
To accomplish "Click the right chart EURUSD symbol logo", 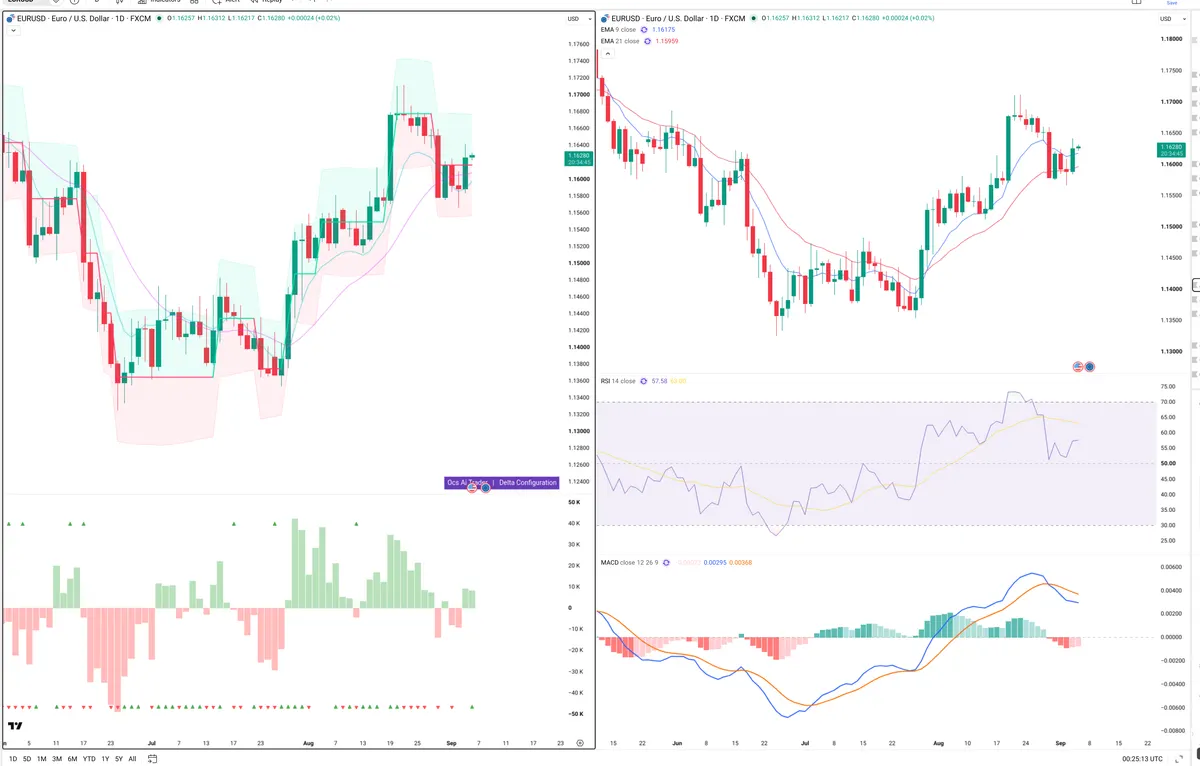I will point(605,18).
